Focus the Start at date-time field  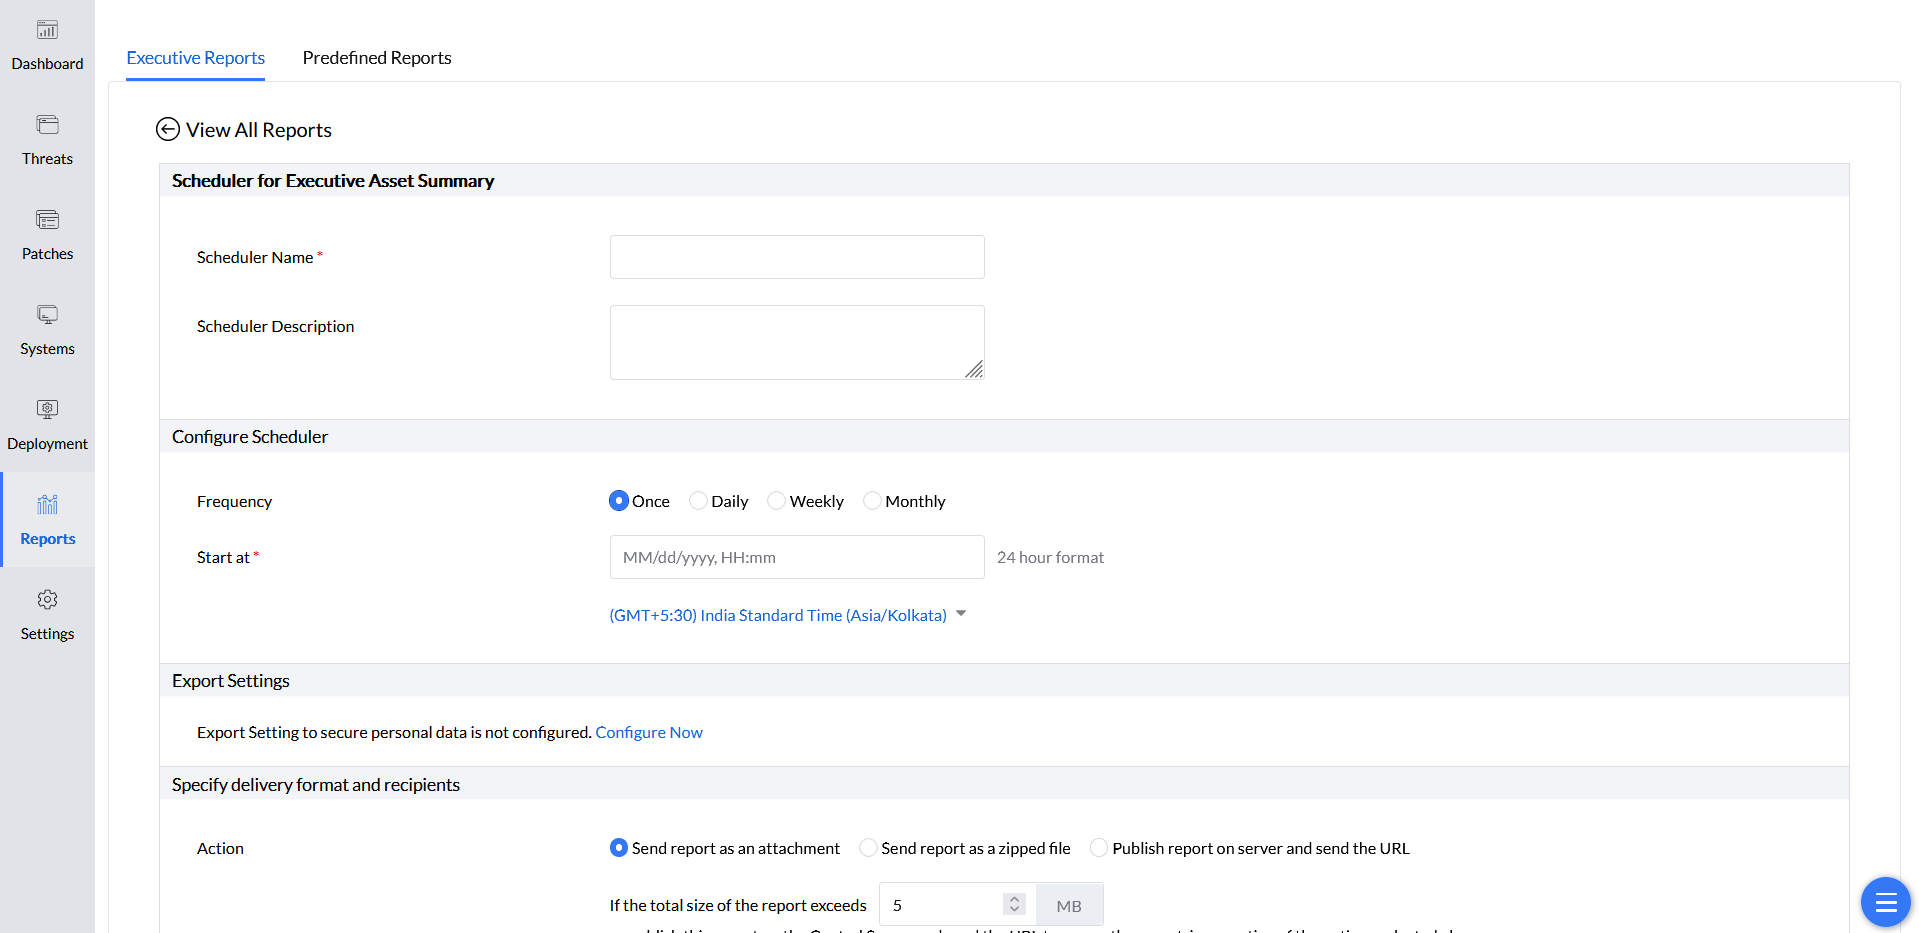796,557
